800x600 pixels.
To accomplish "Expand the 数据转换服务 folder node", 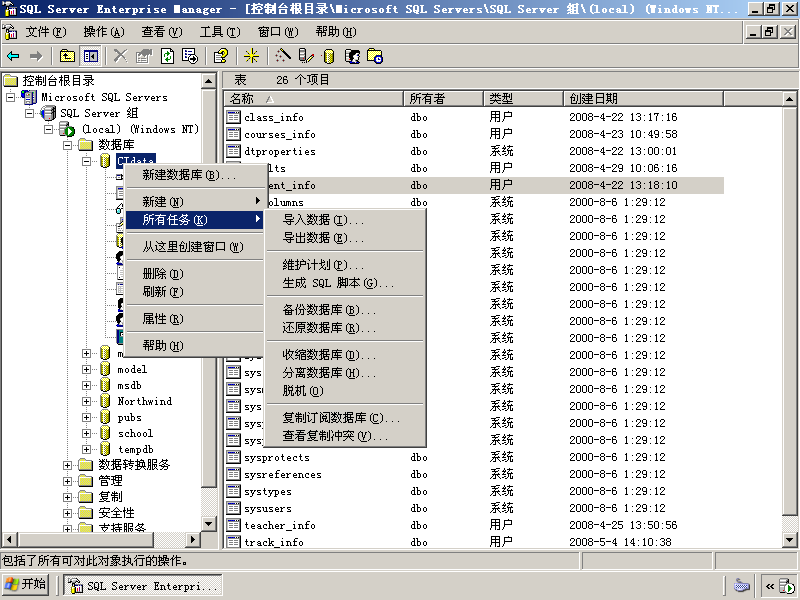I will point(67,465).
